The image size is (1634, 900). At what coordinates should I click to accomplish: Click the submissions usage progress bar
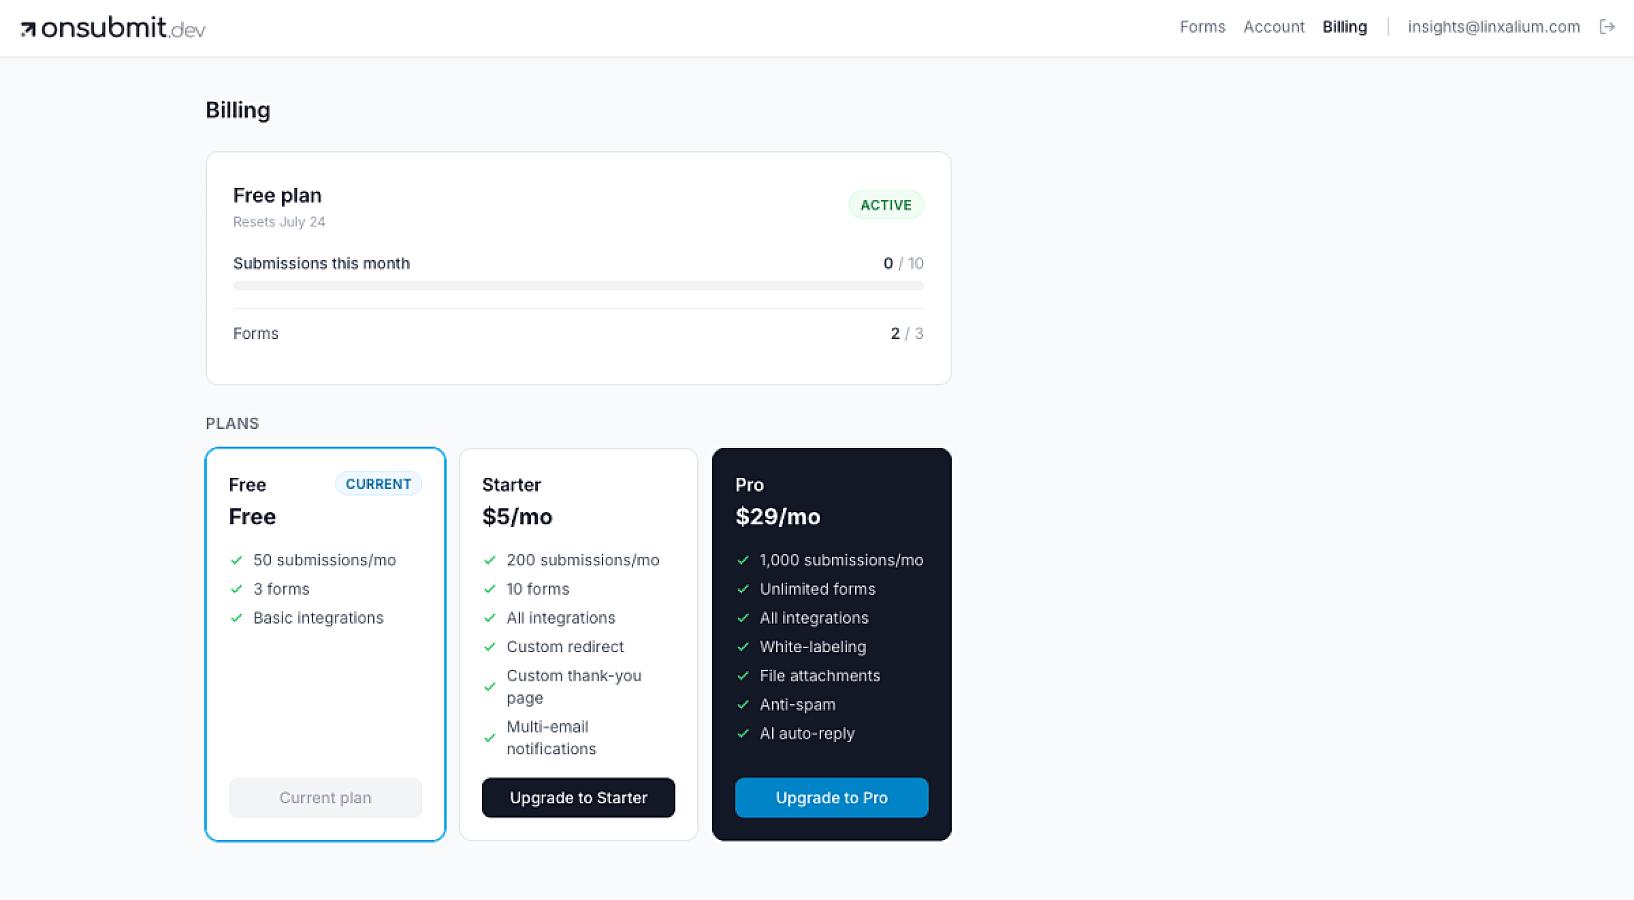pos(578,286)
